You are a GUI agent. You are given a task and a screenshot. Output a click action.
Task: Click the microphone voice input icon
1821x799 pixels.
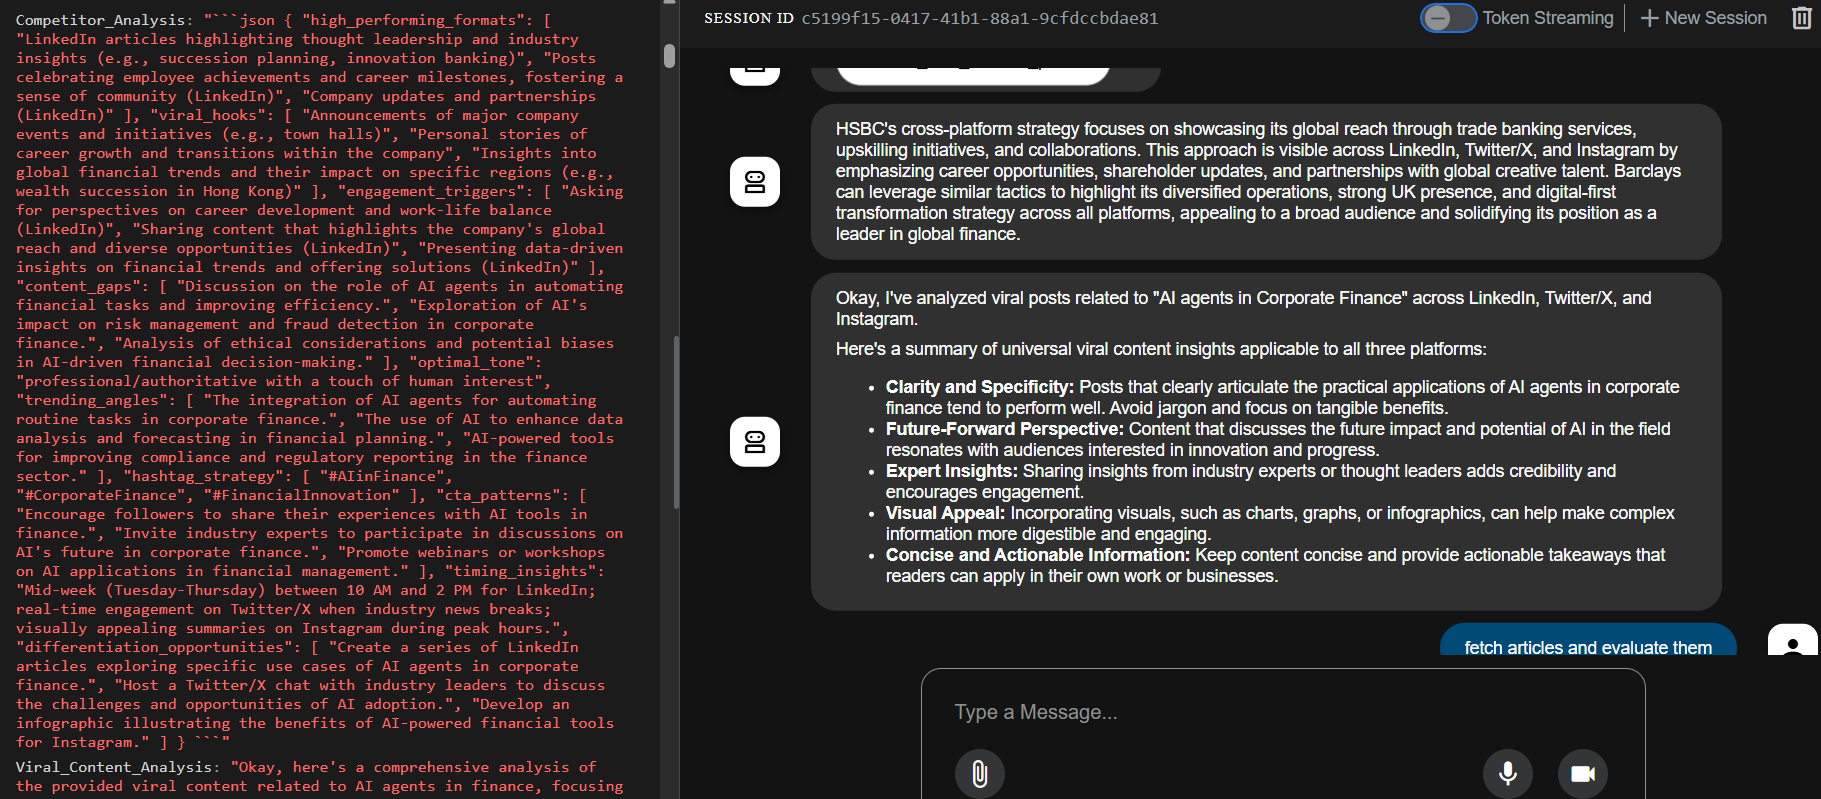[x=1508, y=773]
